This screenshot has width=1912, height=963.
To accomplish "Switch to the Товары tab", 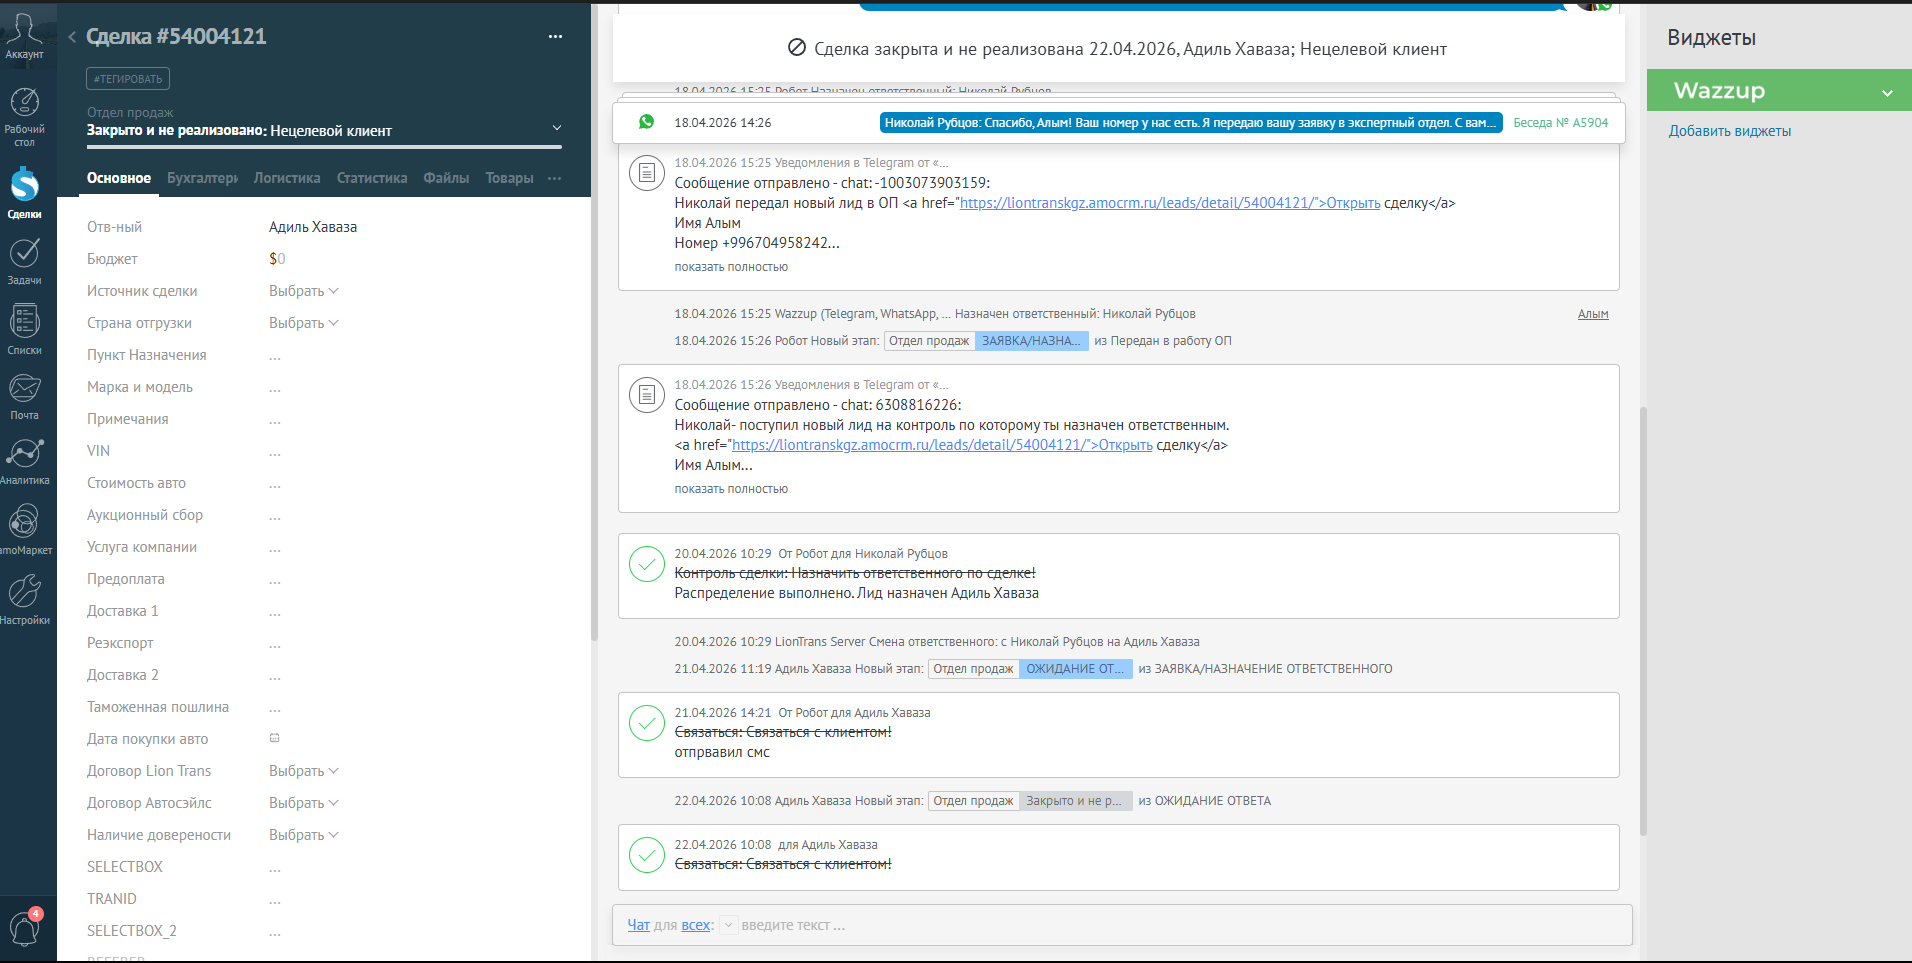I will 509,178.
